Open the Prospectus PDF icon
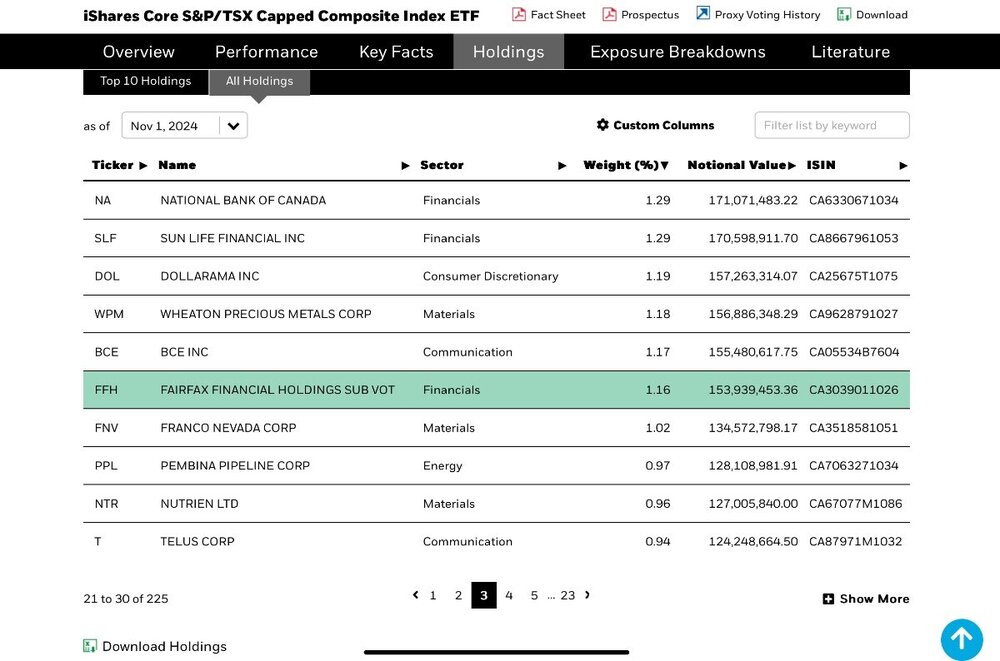Image resolution: width=1000 pixels, height=661 pixels. [x=609, y=15]
